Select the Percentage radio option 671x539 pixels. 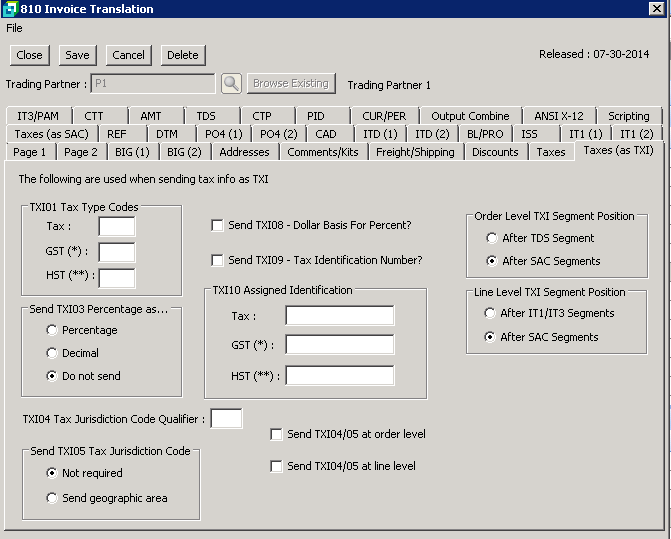(52, 330)
